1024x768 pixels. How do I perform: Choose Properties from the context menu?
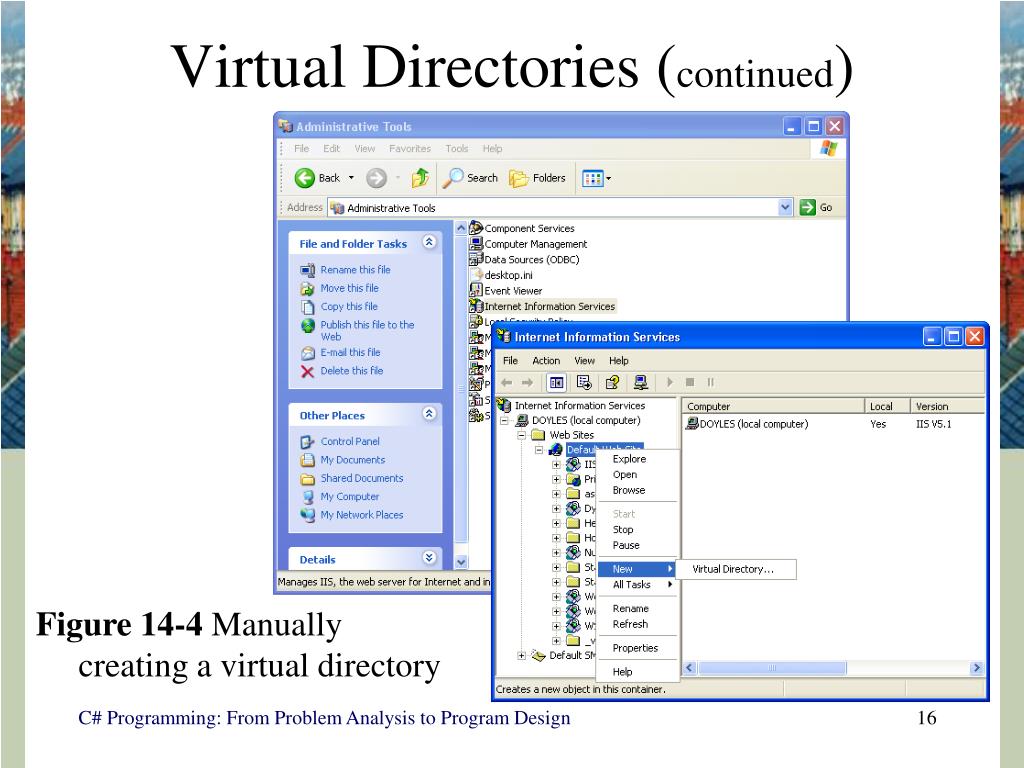pyautogui.click(x=635, y=648)
